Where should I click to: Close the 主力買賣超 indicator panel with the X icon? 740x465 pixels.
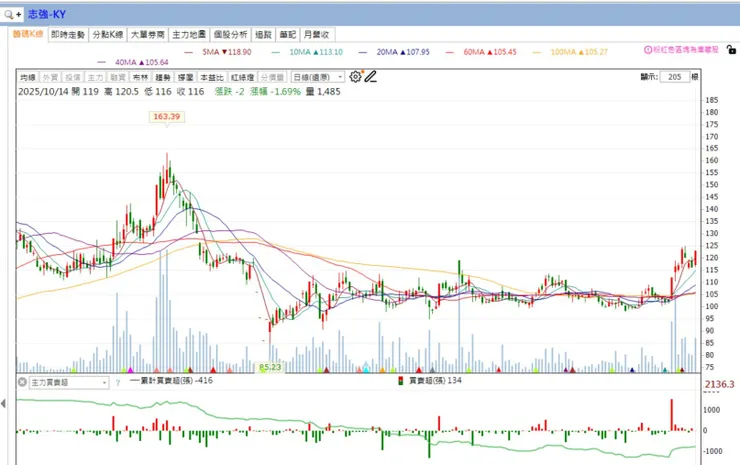[22, 381]
